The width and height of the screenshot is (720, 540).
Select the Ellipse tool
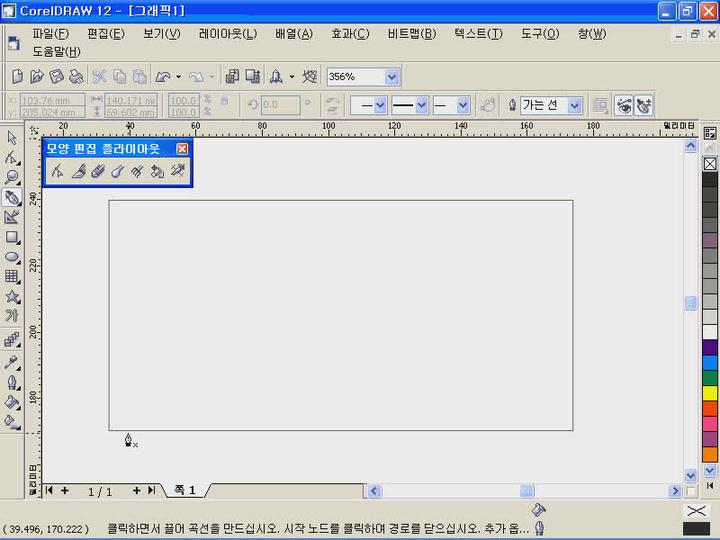(12, 257)
